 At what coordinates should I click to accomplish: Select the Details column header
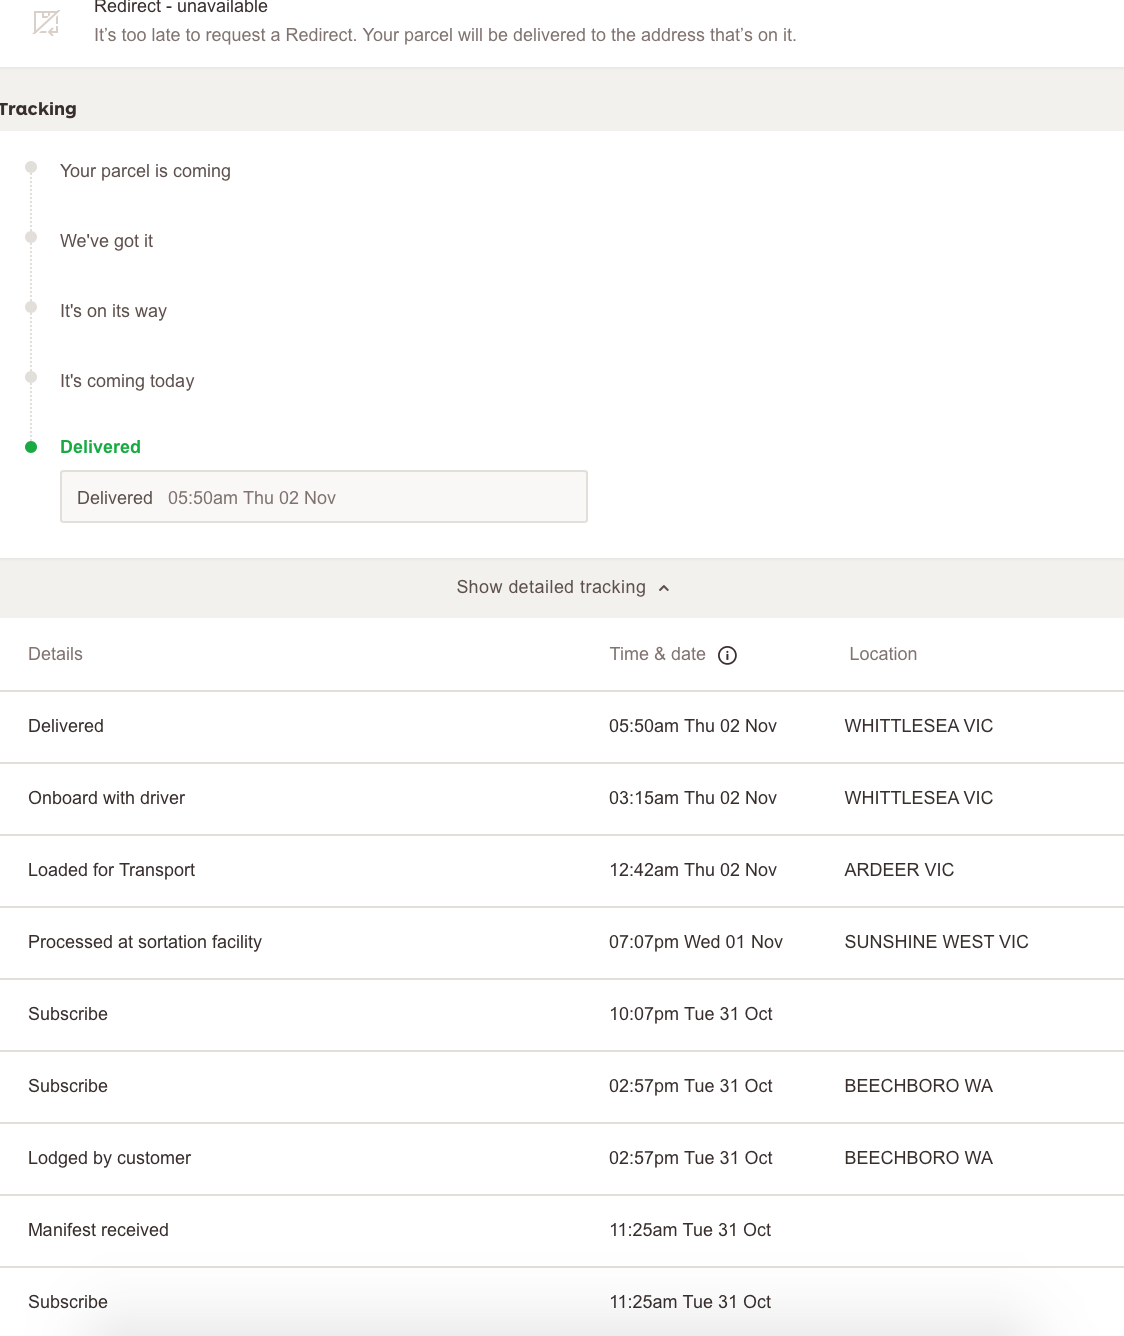pos(55,654)
